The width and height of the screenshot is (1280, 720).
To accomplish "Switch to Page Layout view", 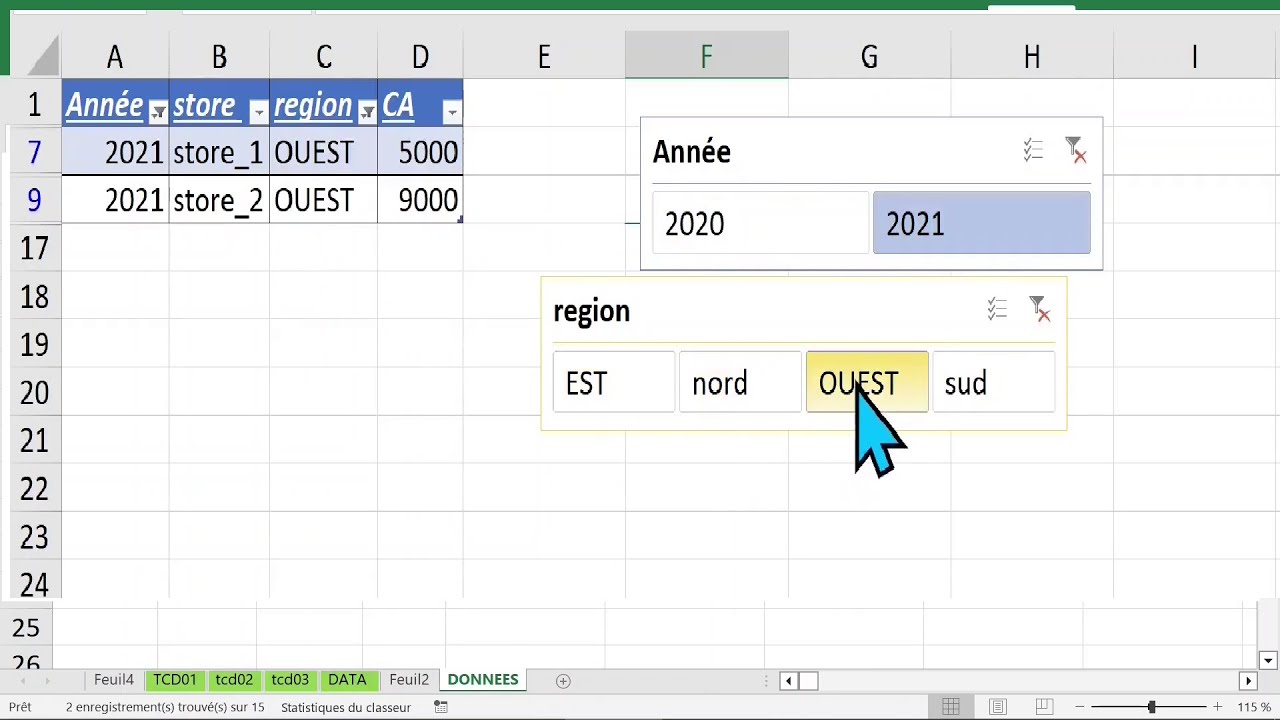I will point(997,707).
